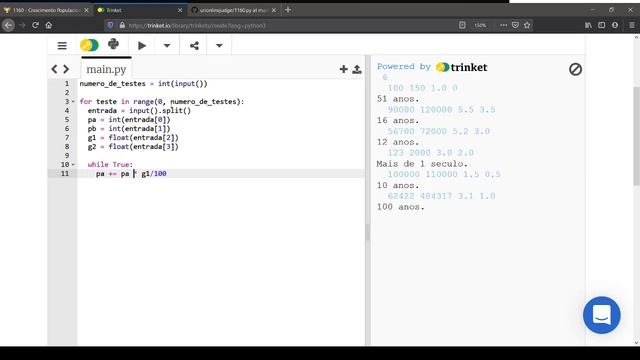Click code line 'pa += pa * g1/100'
The width and height of the screenshot is (640, 360).
(x=131, y=173)
